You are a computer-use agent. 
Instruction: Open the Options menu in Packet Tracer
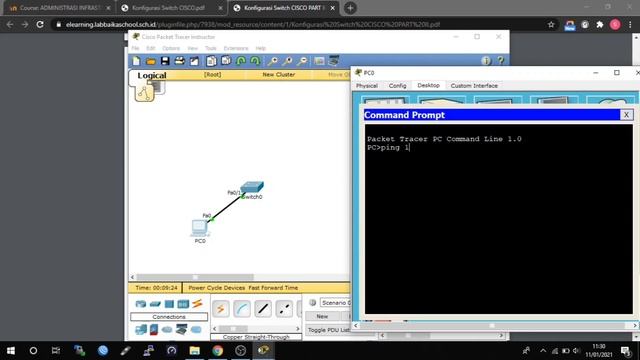coord(171,48)
